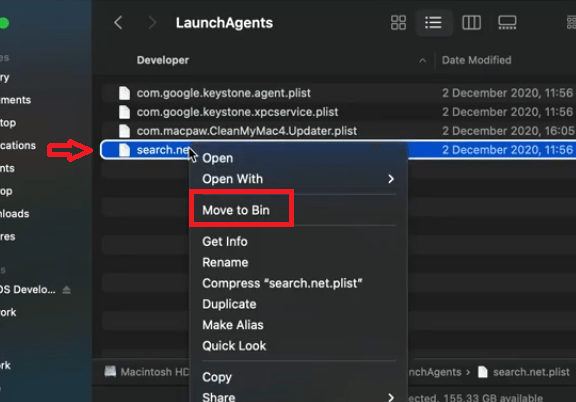Eject the disk in the sidebar
576x402 pixels.
pyautogui.click(x=66, y=290)
